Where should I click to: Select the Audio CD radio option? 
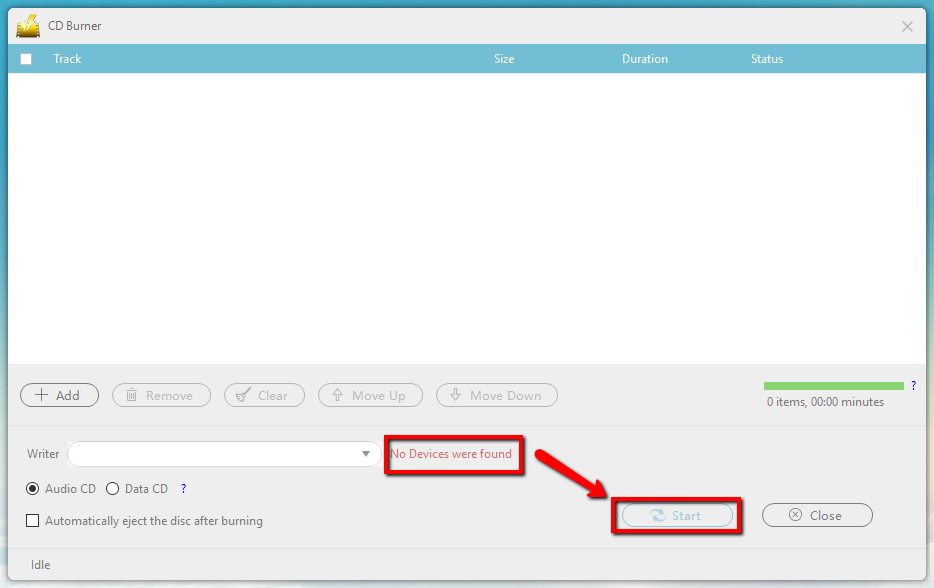tap(33, 489)
